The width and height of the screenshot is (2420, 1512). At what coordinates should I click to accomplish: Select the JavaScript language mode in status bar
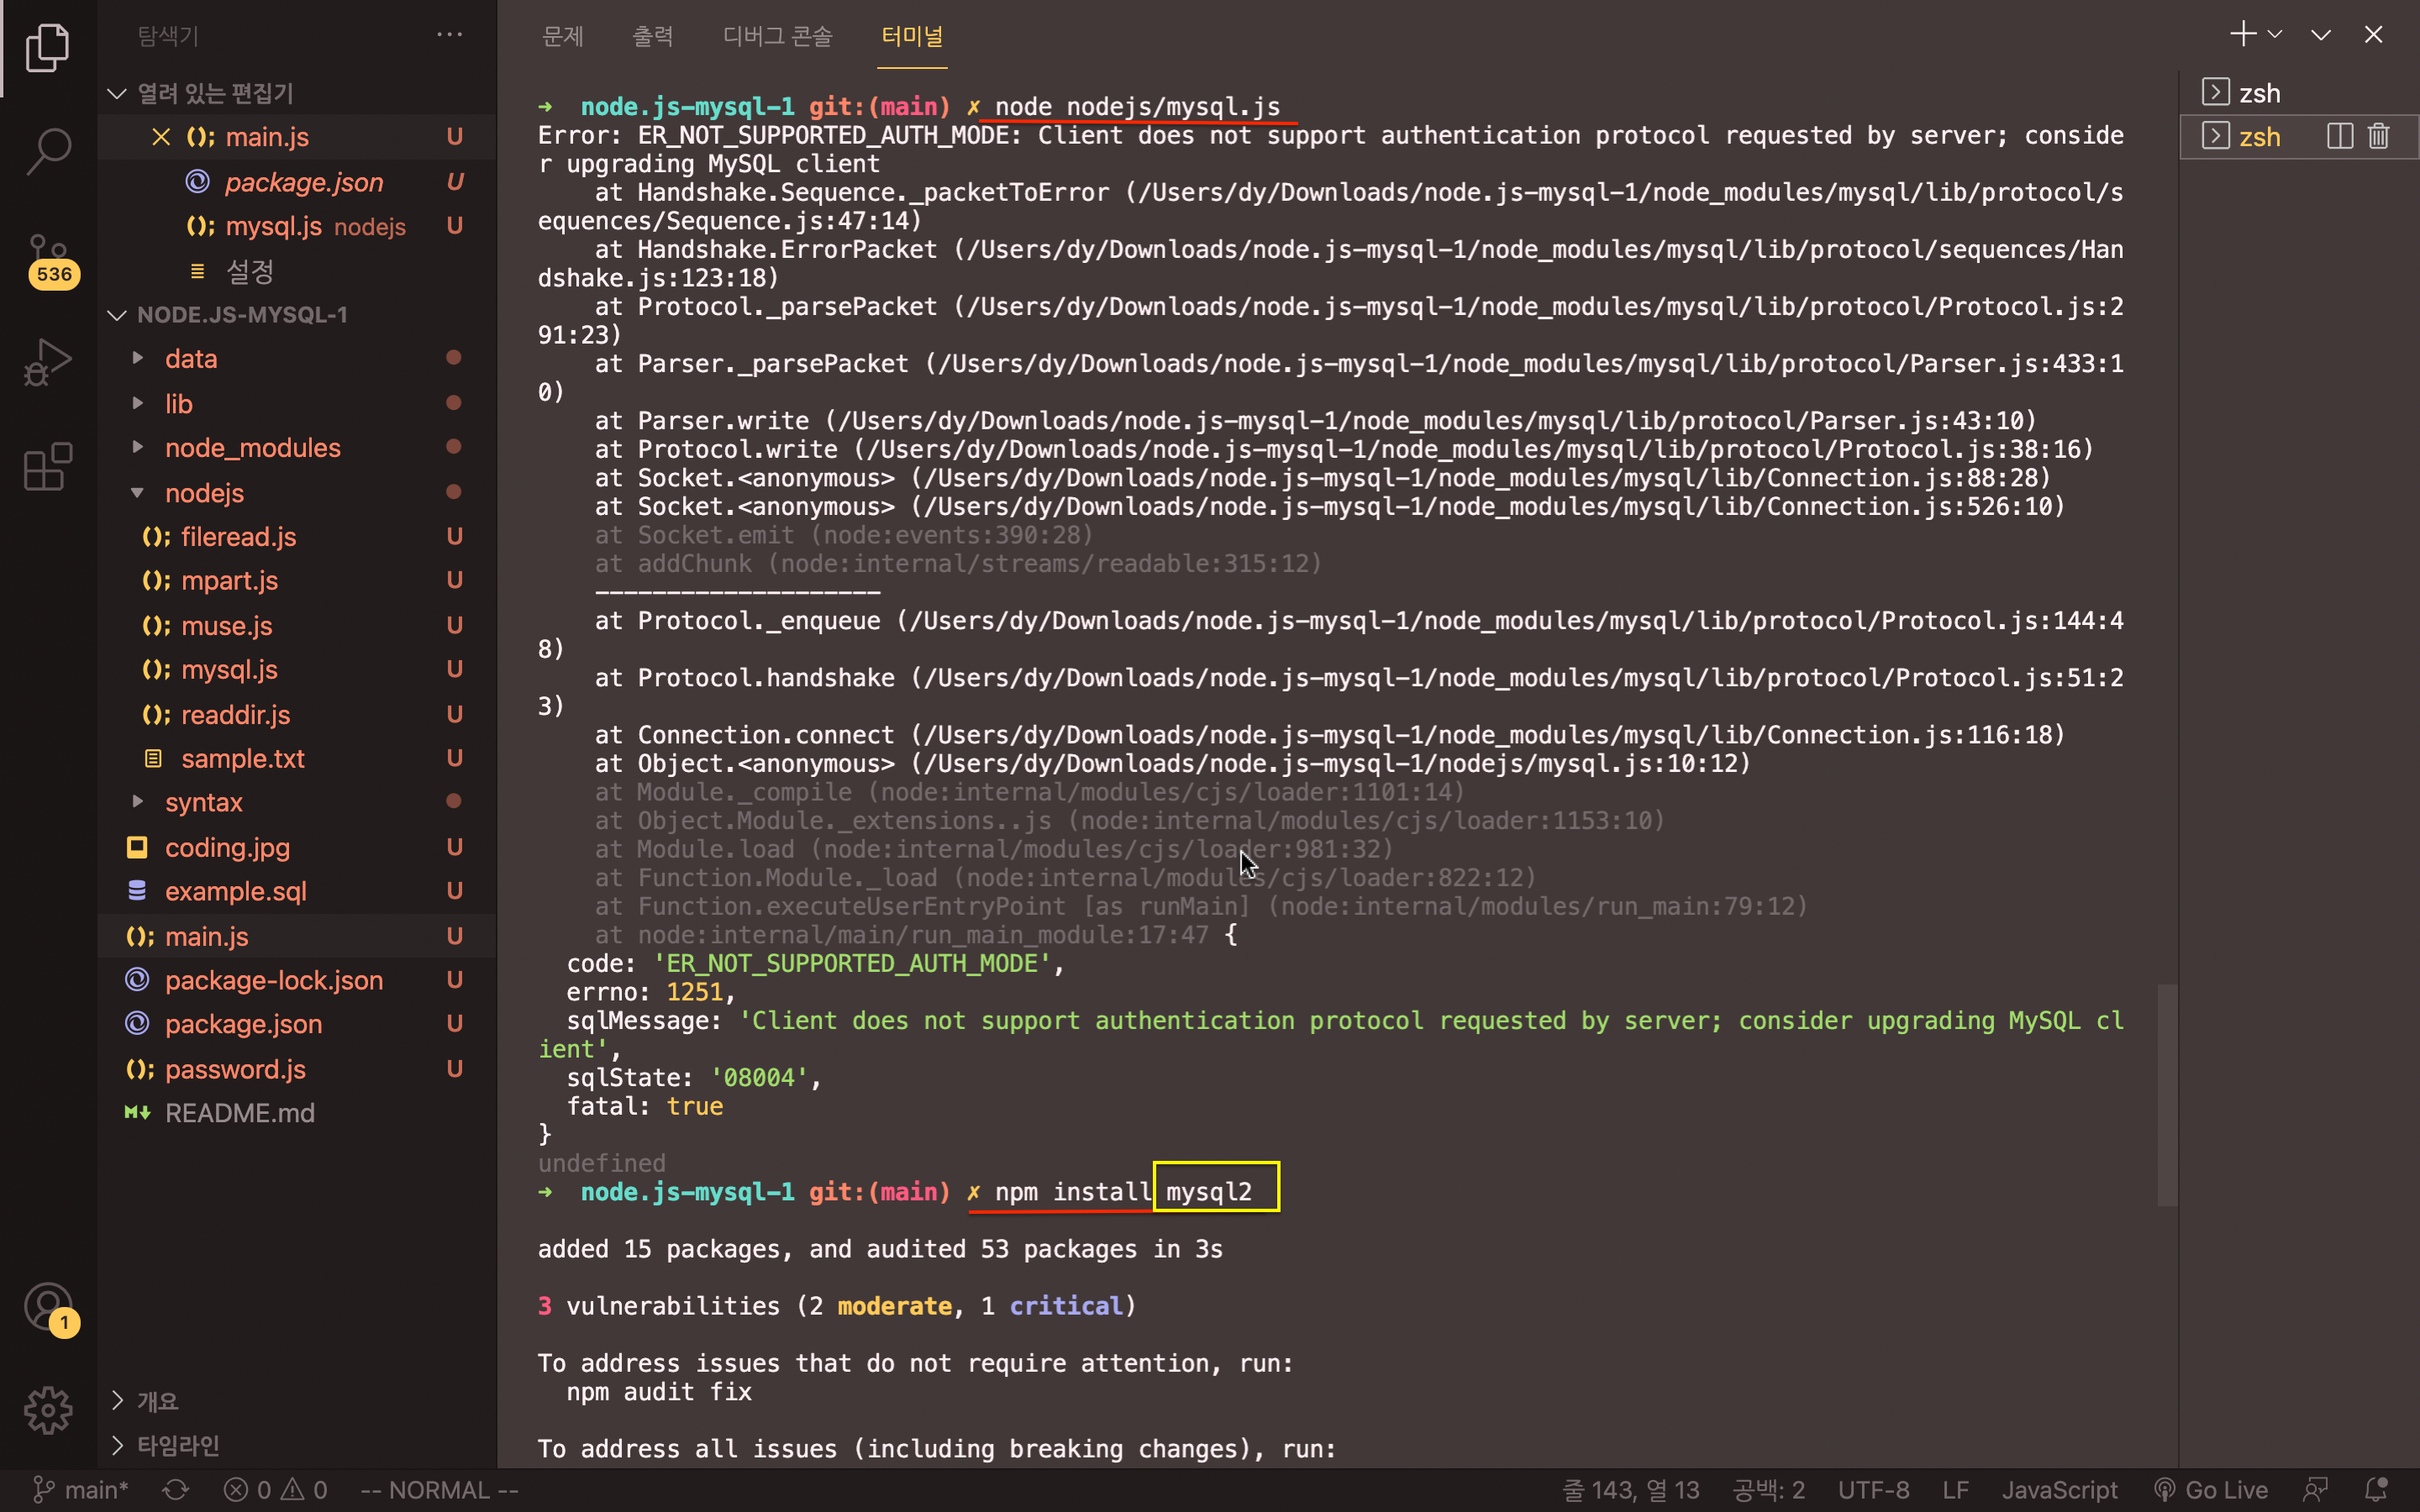point(2059,1490)
